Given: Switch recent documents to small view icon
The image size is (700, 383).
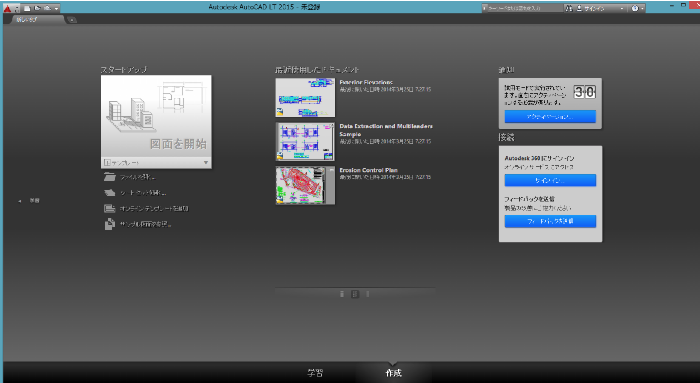Looking at the screenshot, I should [x=342, y=294].
